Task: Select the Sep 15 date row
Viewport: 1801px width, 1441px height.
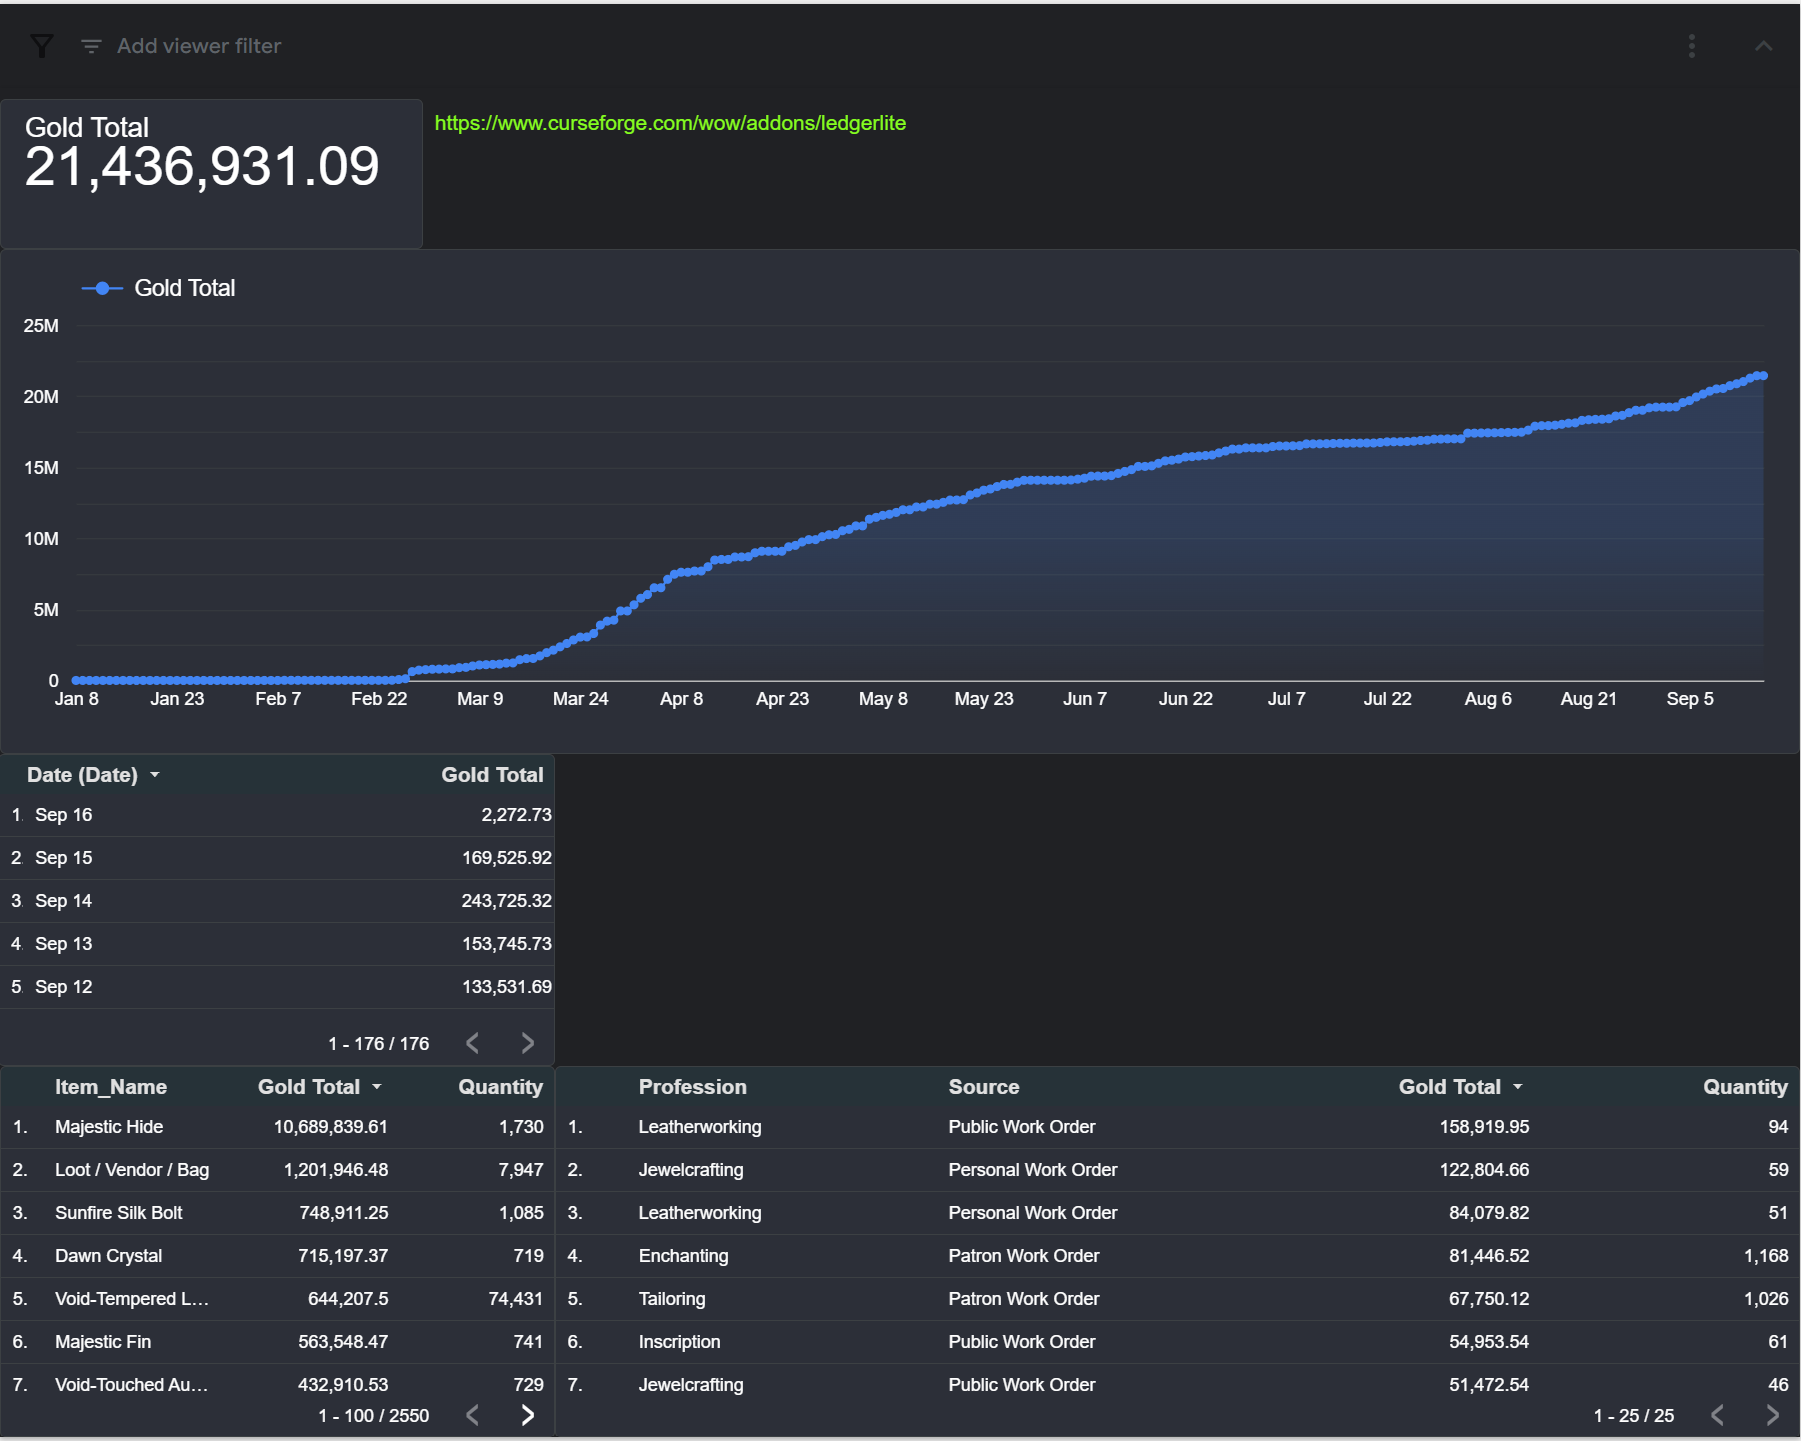Action: pyautogui.click(x=277, y=858)
